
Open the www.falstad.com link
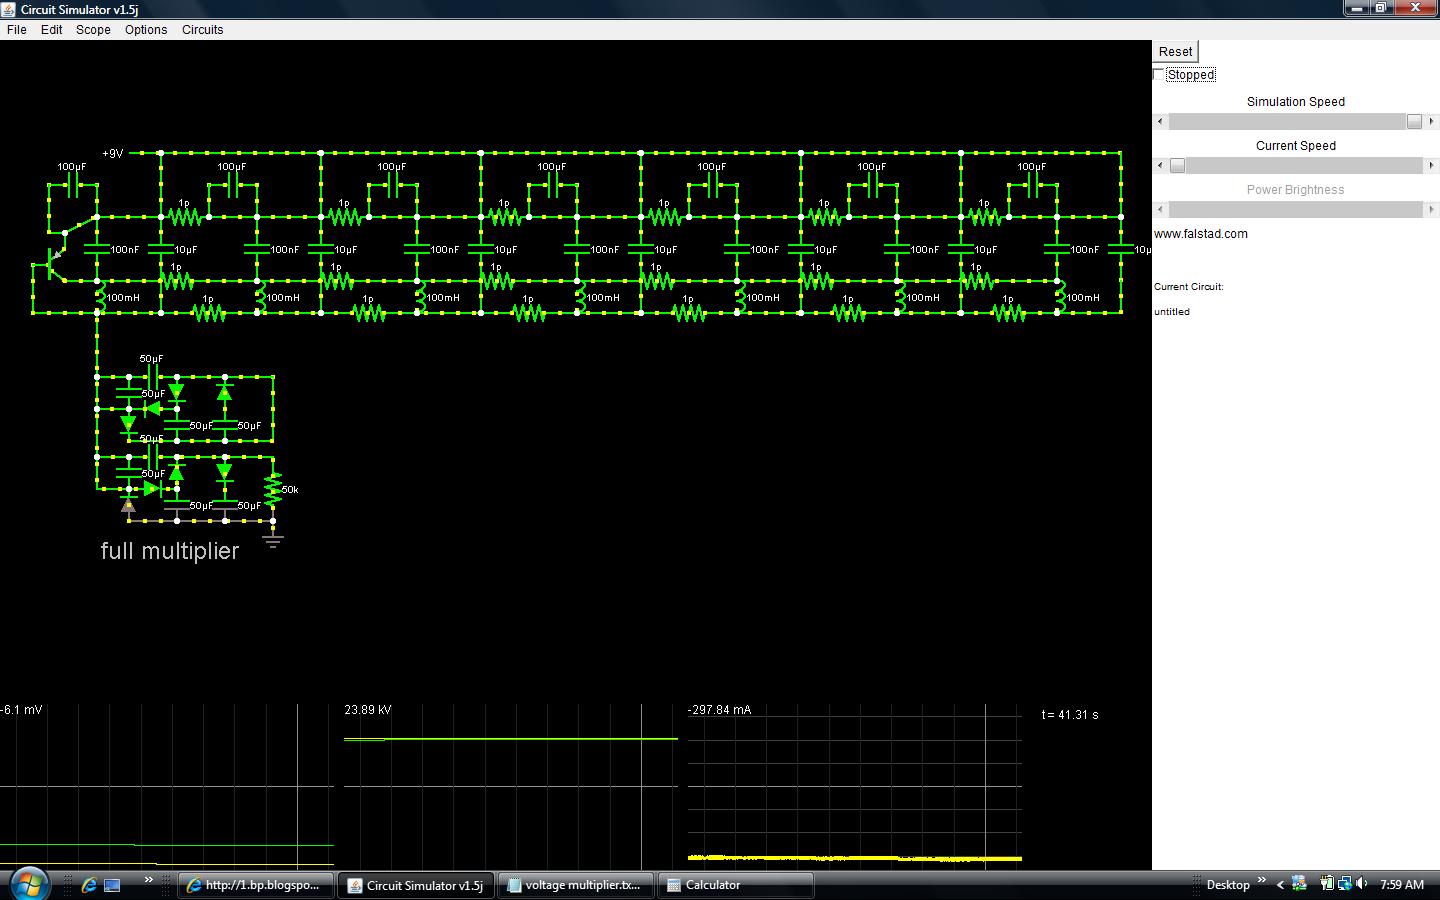click(1201, 233)
